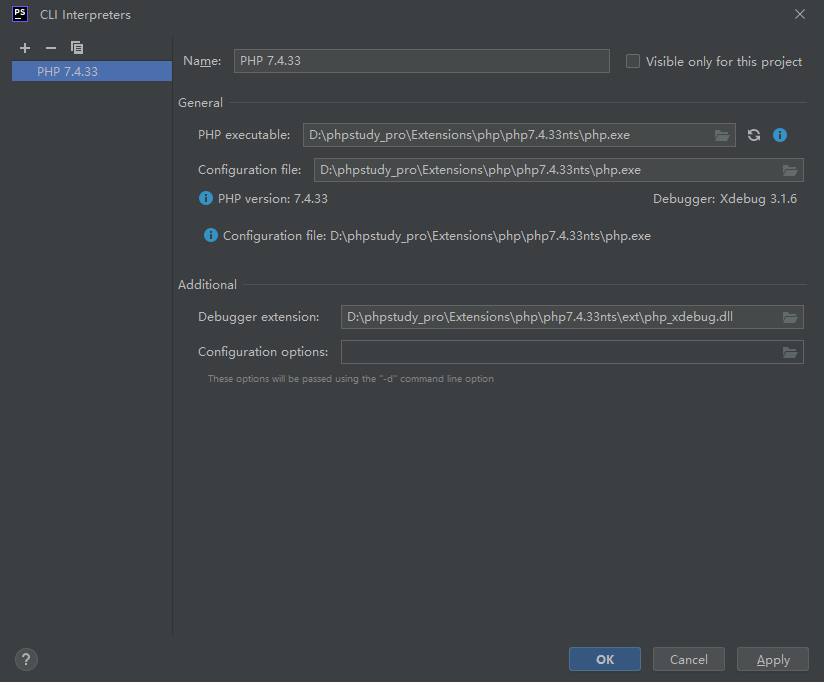Image resolution: width=824 pixels, height=682 pixels.
Task: Open help with question mark button
Action: point(27,659)
